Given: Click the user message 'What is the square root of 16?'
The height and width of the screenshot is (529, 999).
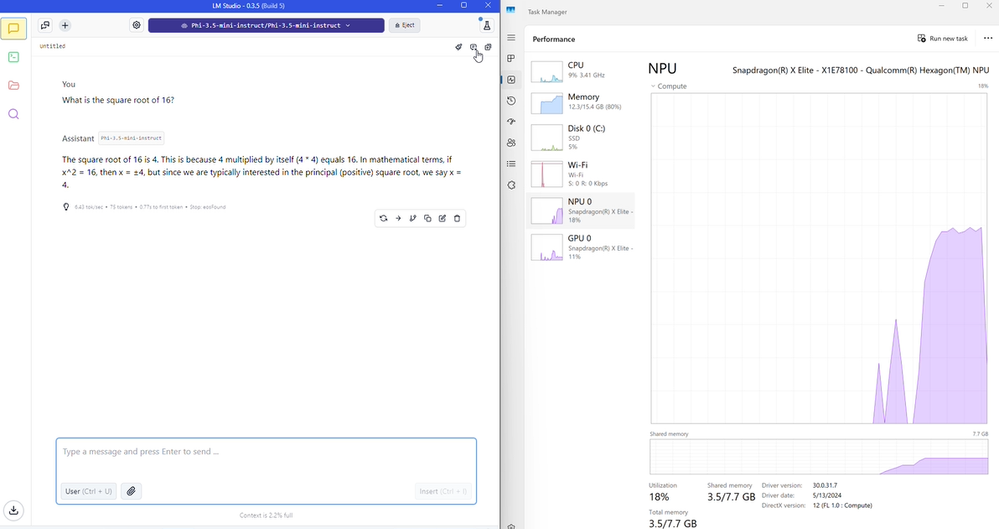Looking at the screenshot, I should pyautogui.click(x=118, y=100).
